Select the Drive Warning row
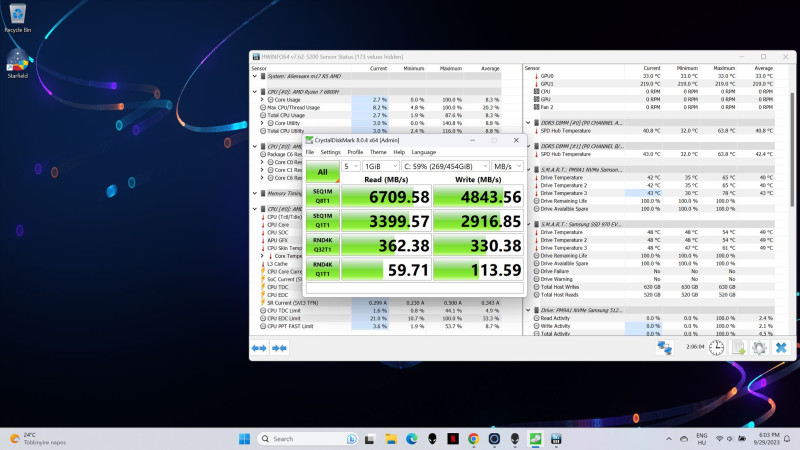Viewport: 800px width, 450px height. (654, 279)
